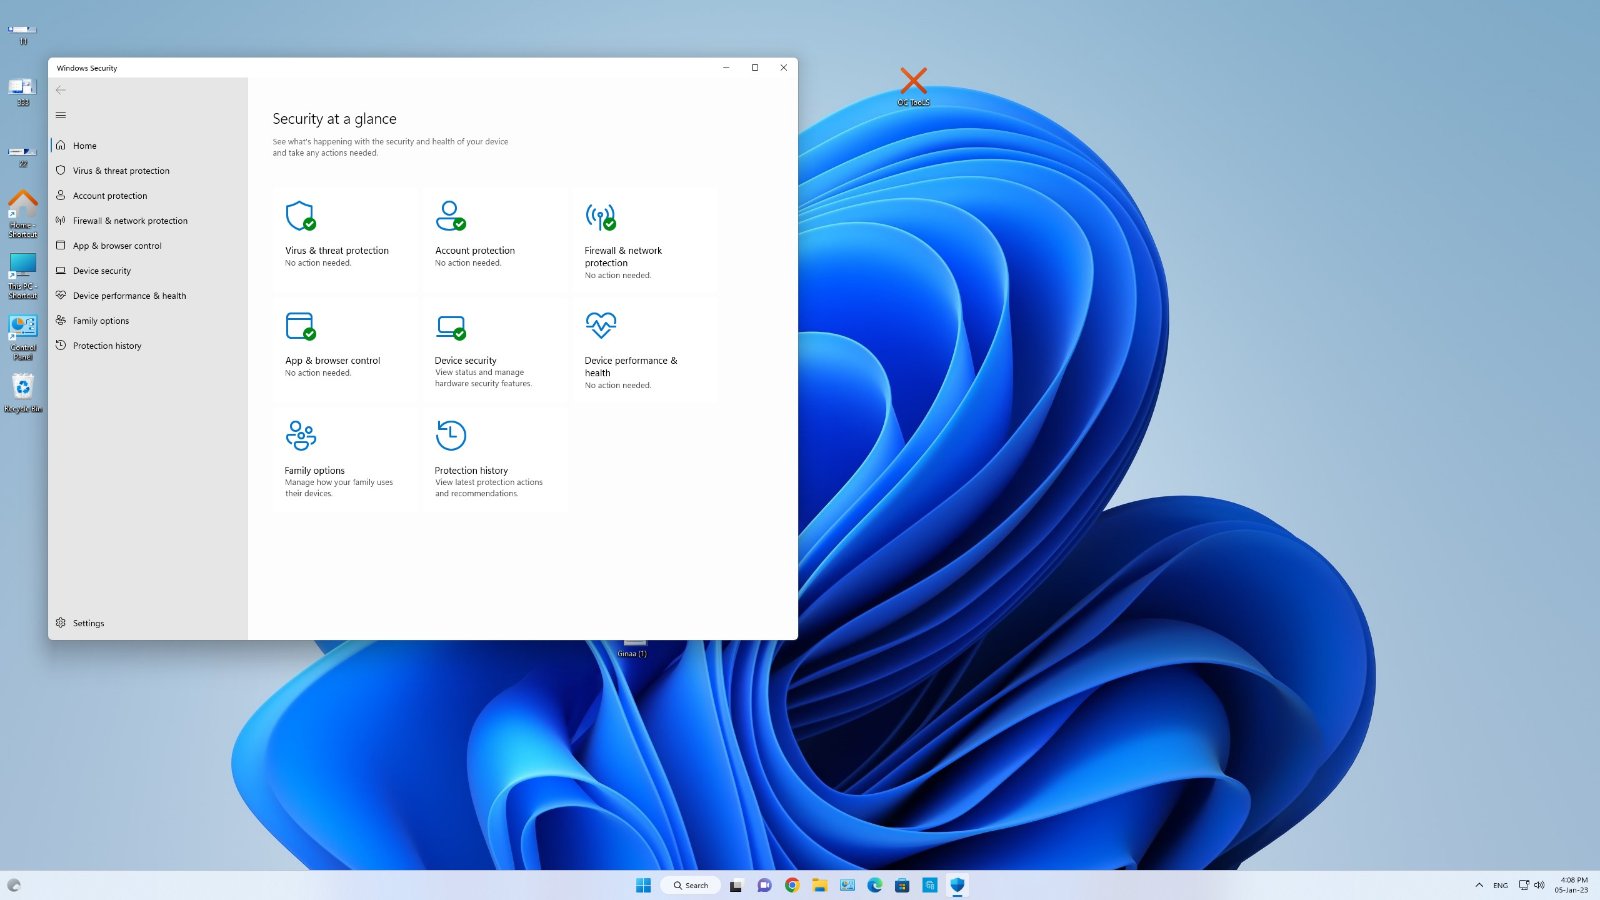Click the 'Security at a glance' heading
1600x900 pixels.
click(x=334, y=119)
